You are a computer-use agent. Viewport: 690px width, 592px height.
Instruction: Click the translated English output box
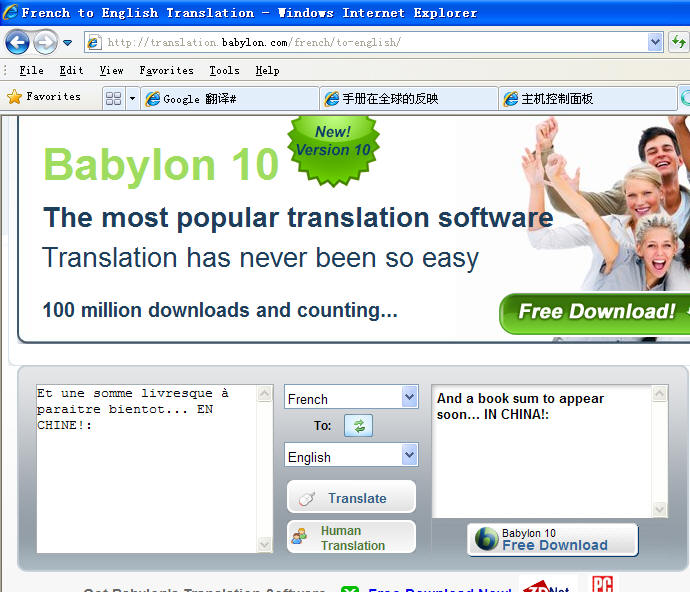pos(541,452)
